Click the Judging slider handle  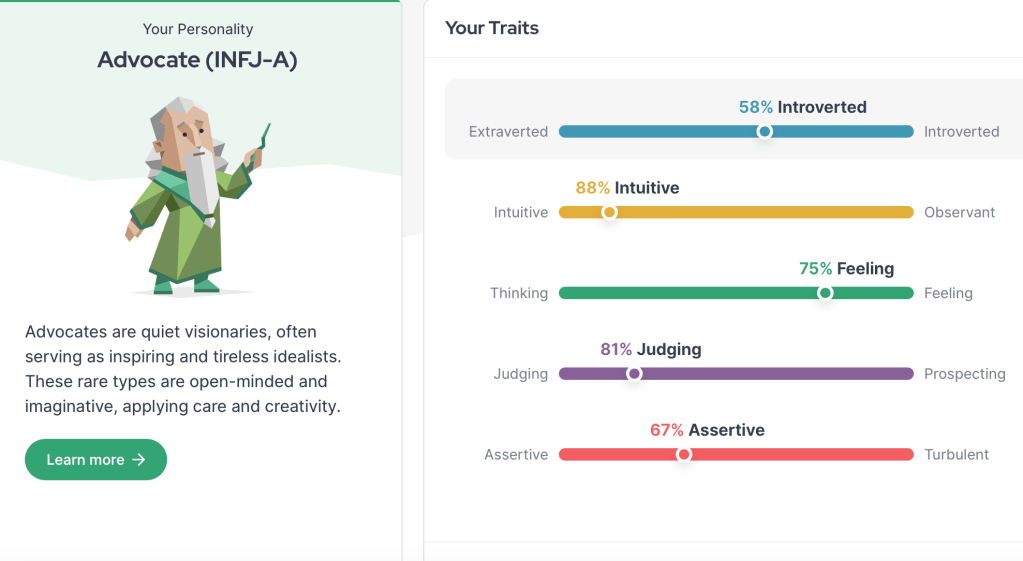click(x=634, y=374)
